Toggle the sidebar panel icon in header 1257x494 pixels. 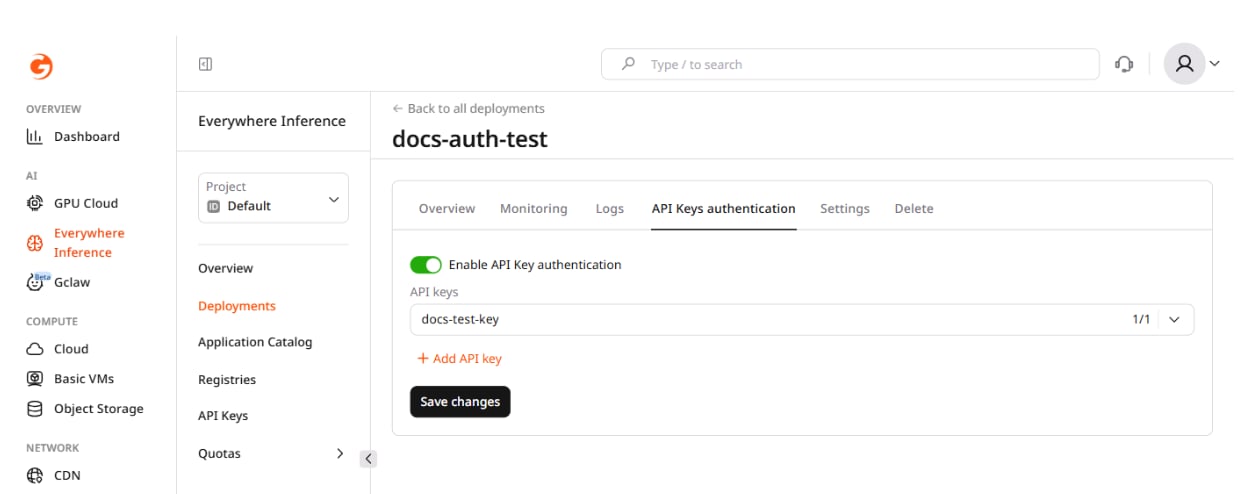point(206,64)
